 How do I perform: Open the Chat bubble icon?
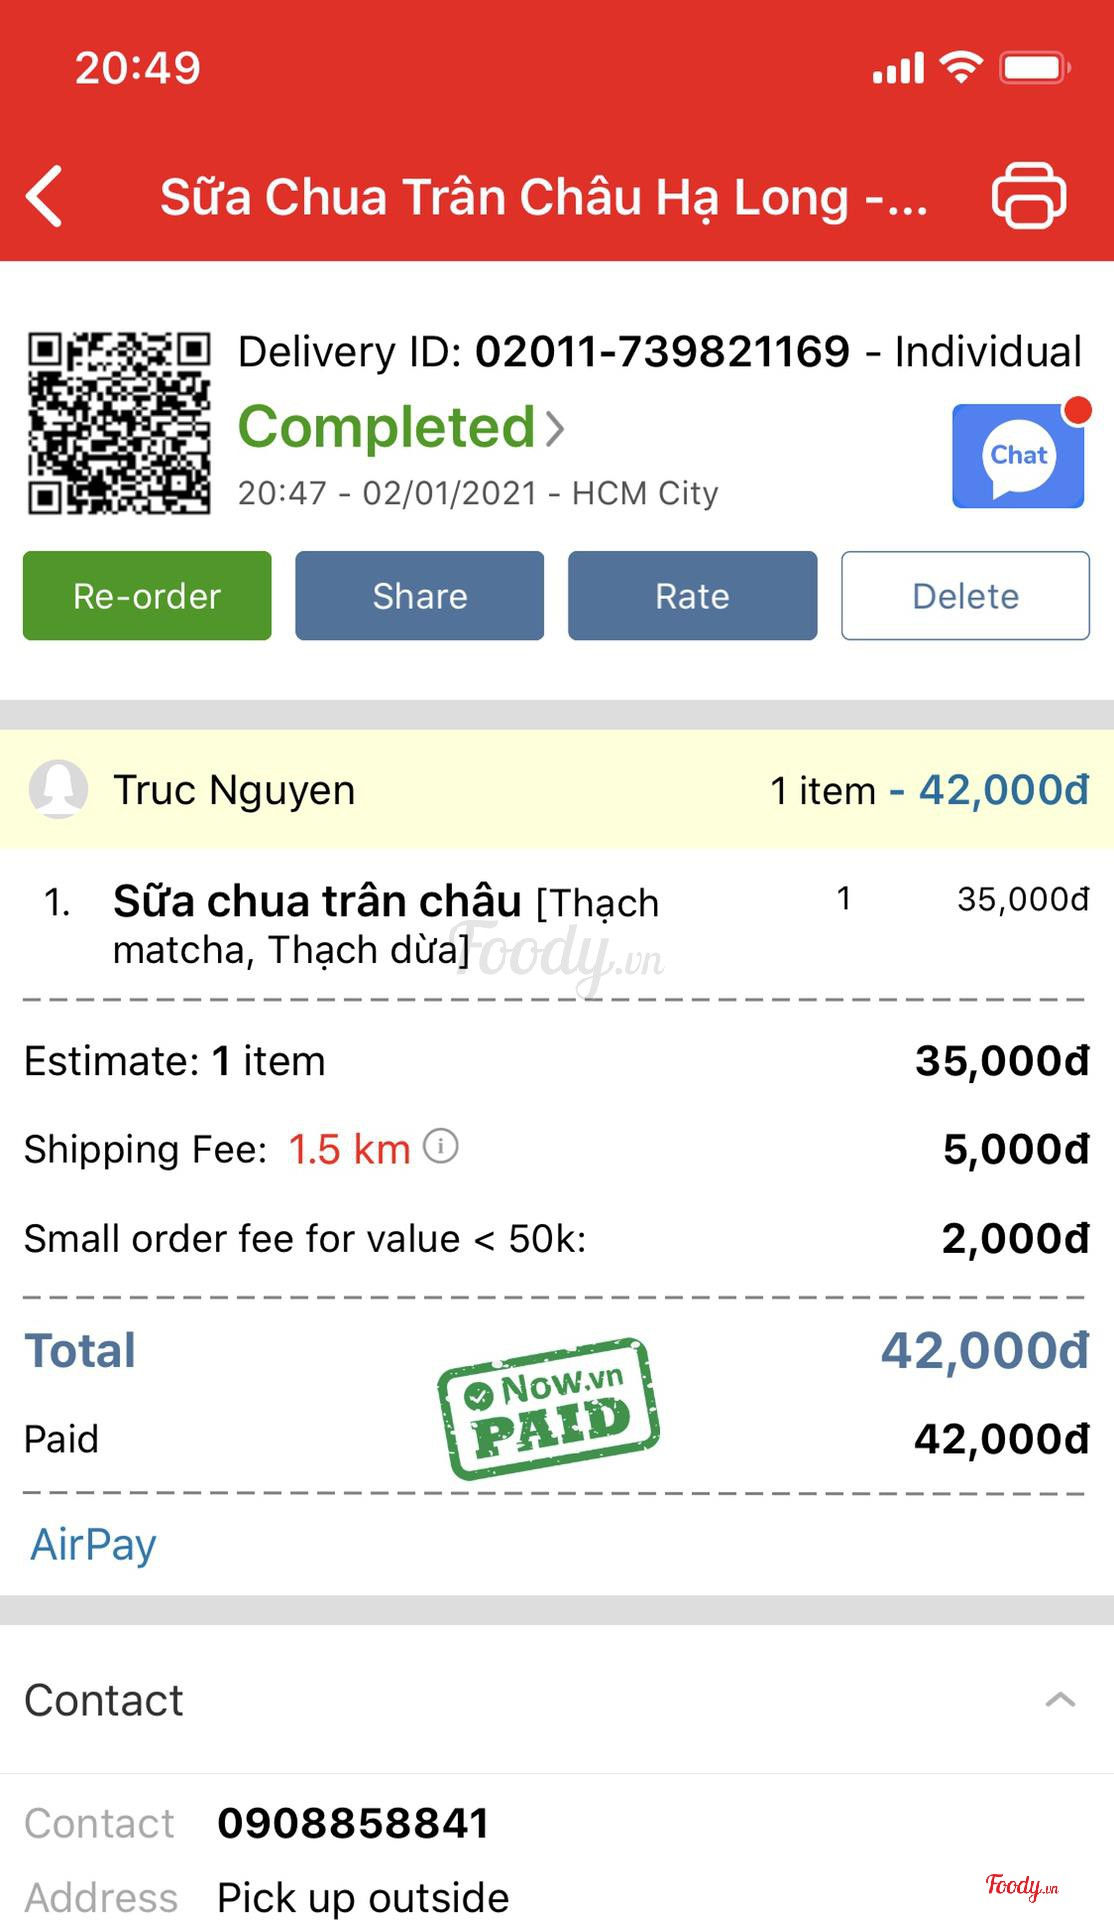point(1018,457)
